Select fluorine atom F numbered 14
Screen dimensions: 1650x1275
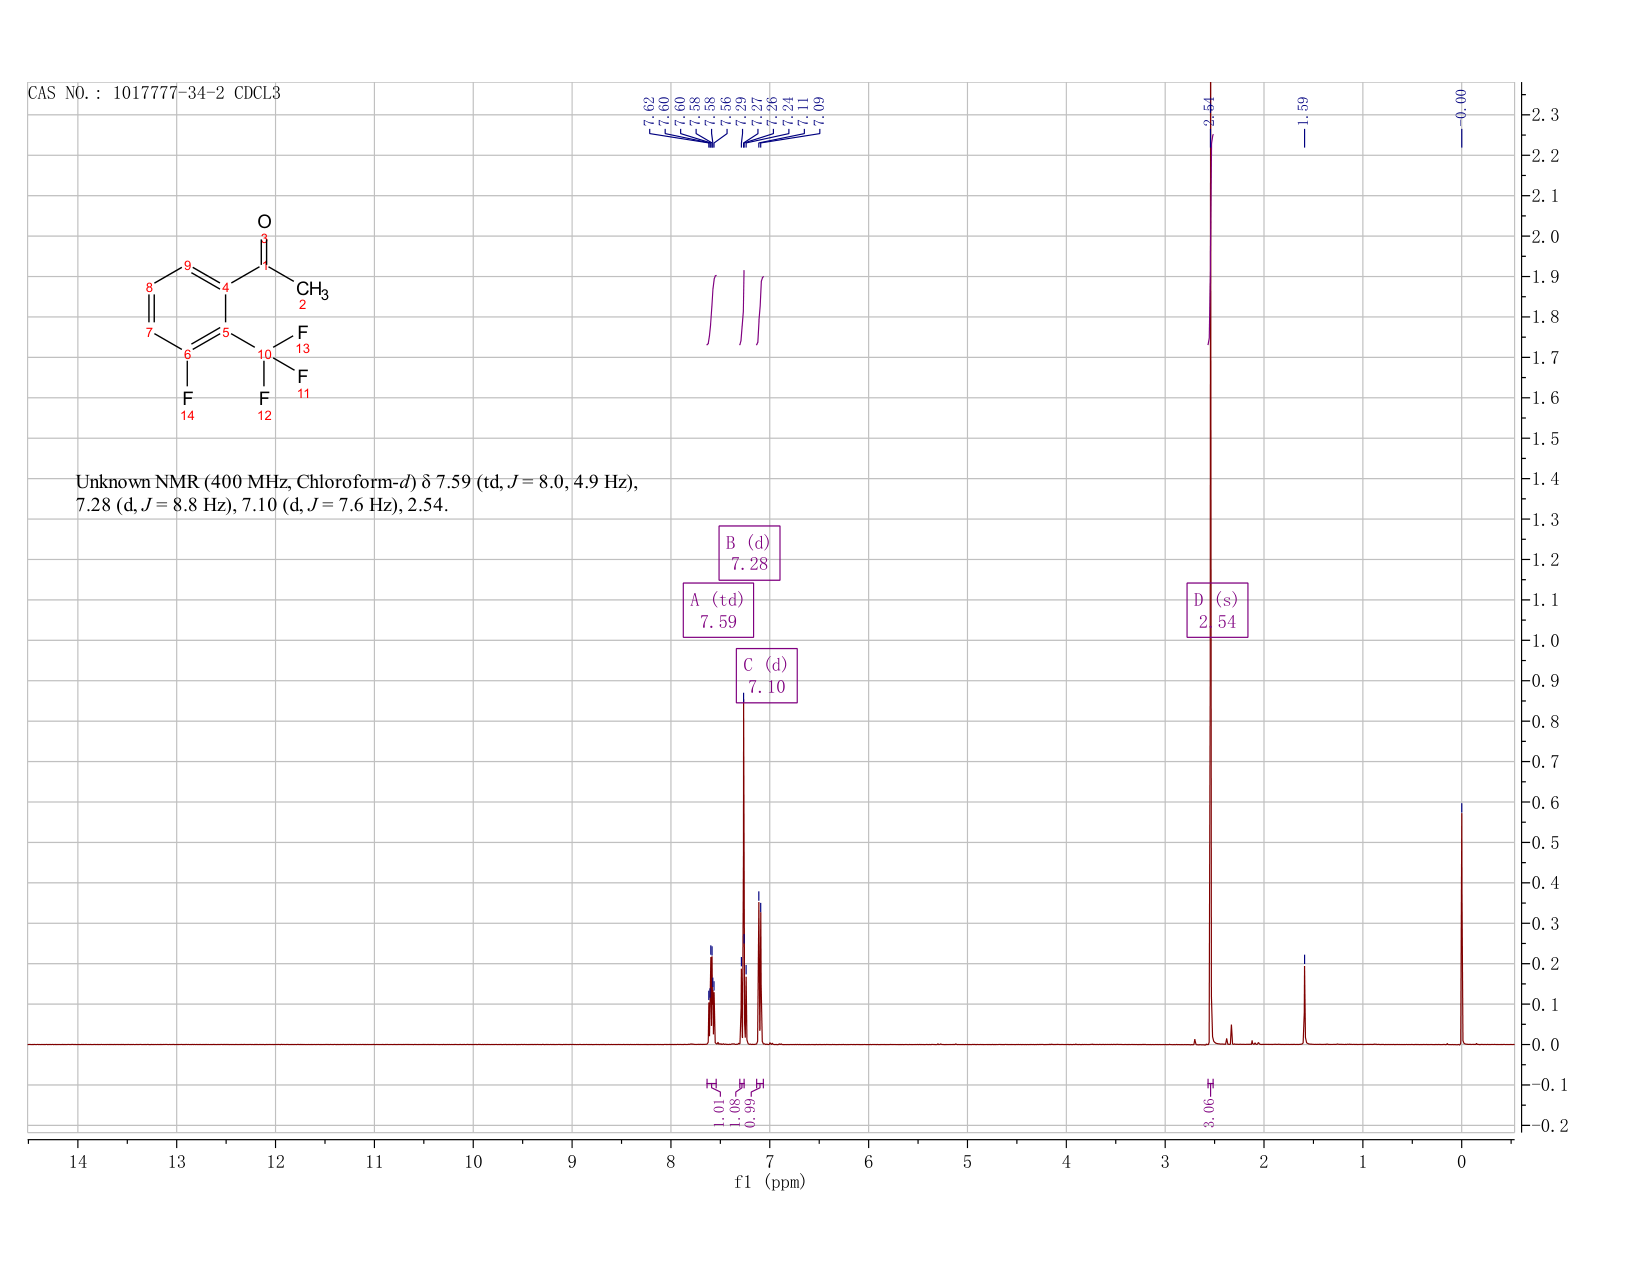tap(187, 398)
